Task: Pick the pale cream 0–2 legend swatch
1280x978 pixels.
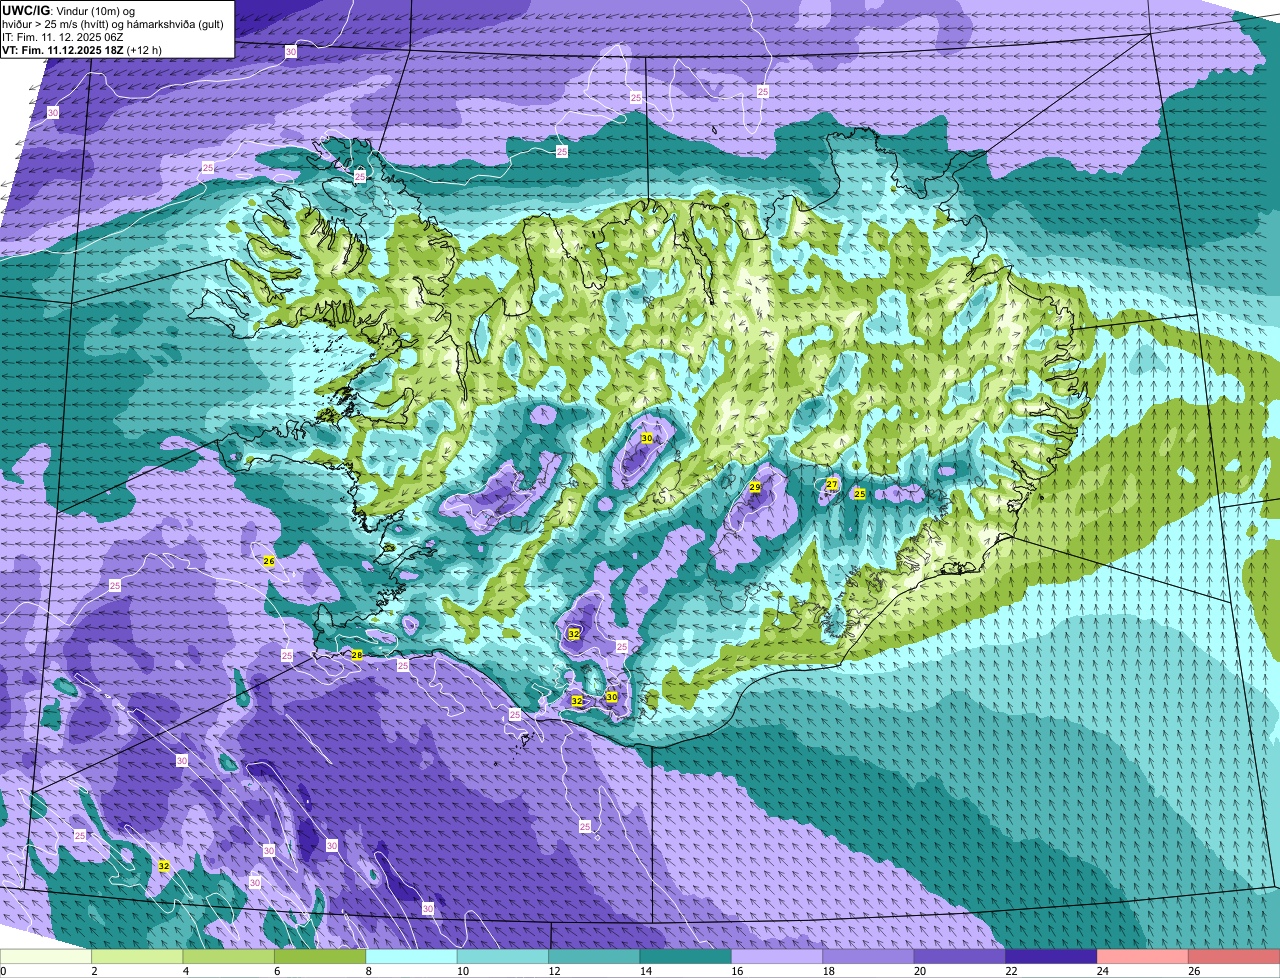Action: (x=46, y=956)
